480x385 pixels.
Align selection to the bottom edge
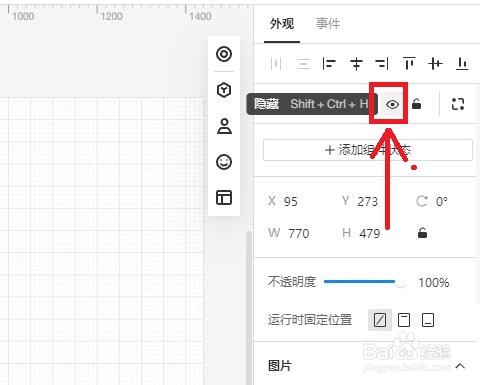(x=462, y=63)
